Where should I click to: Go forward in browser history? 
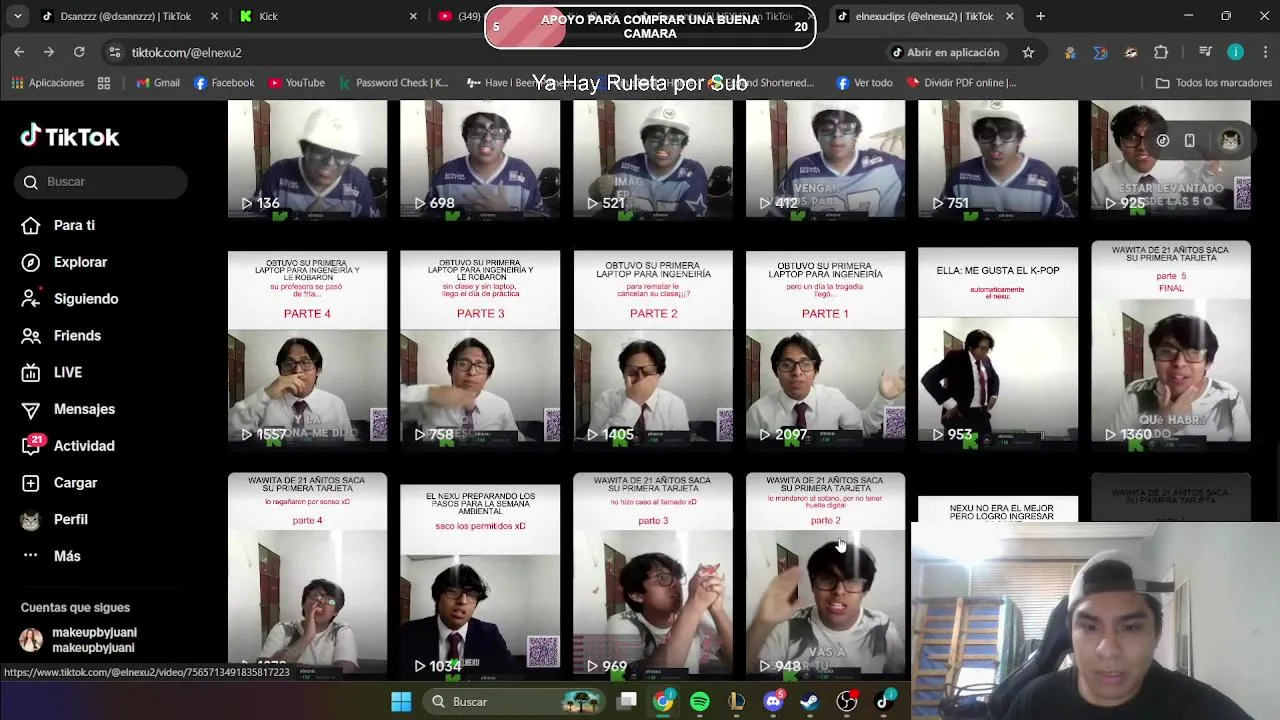coord(49,52)
